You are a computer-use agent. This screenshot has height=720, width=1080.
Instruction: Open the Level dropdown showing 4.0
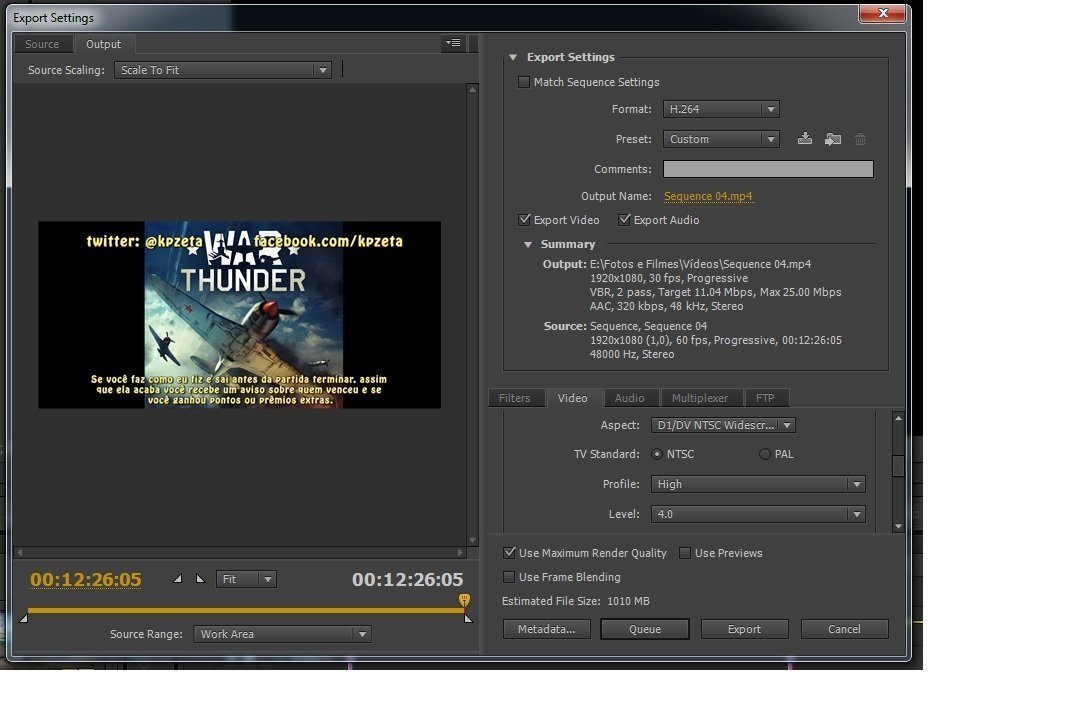pos(758,514)
